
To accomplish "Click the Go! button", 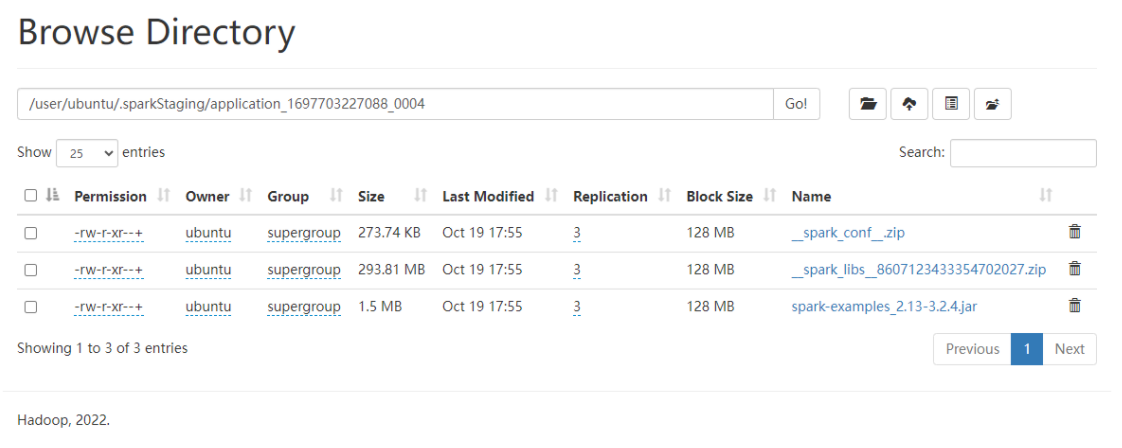I will tap(796, 104).
